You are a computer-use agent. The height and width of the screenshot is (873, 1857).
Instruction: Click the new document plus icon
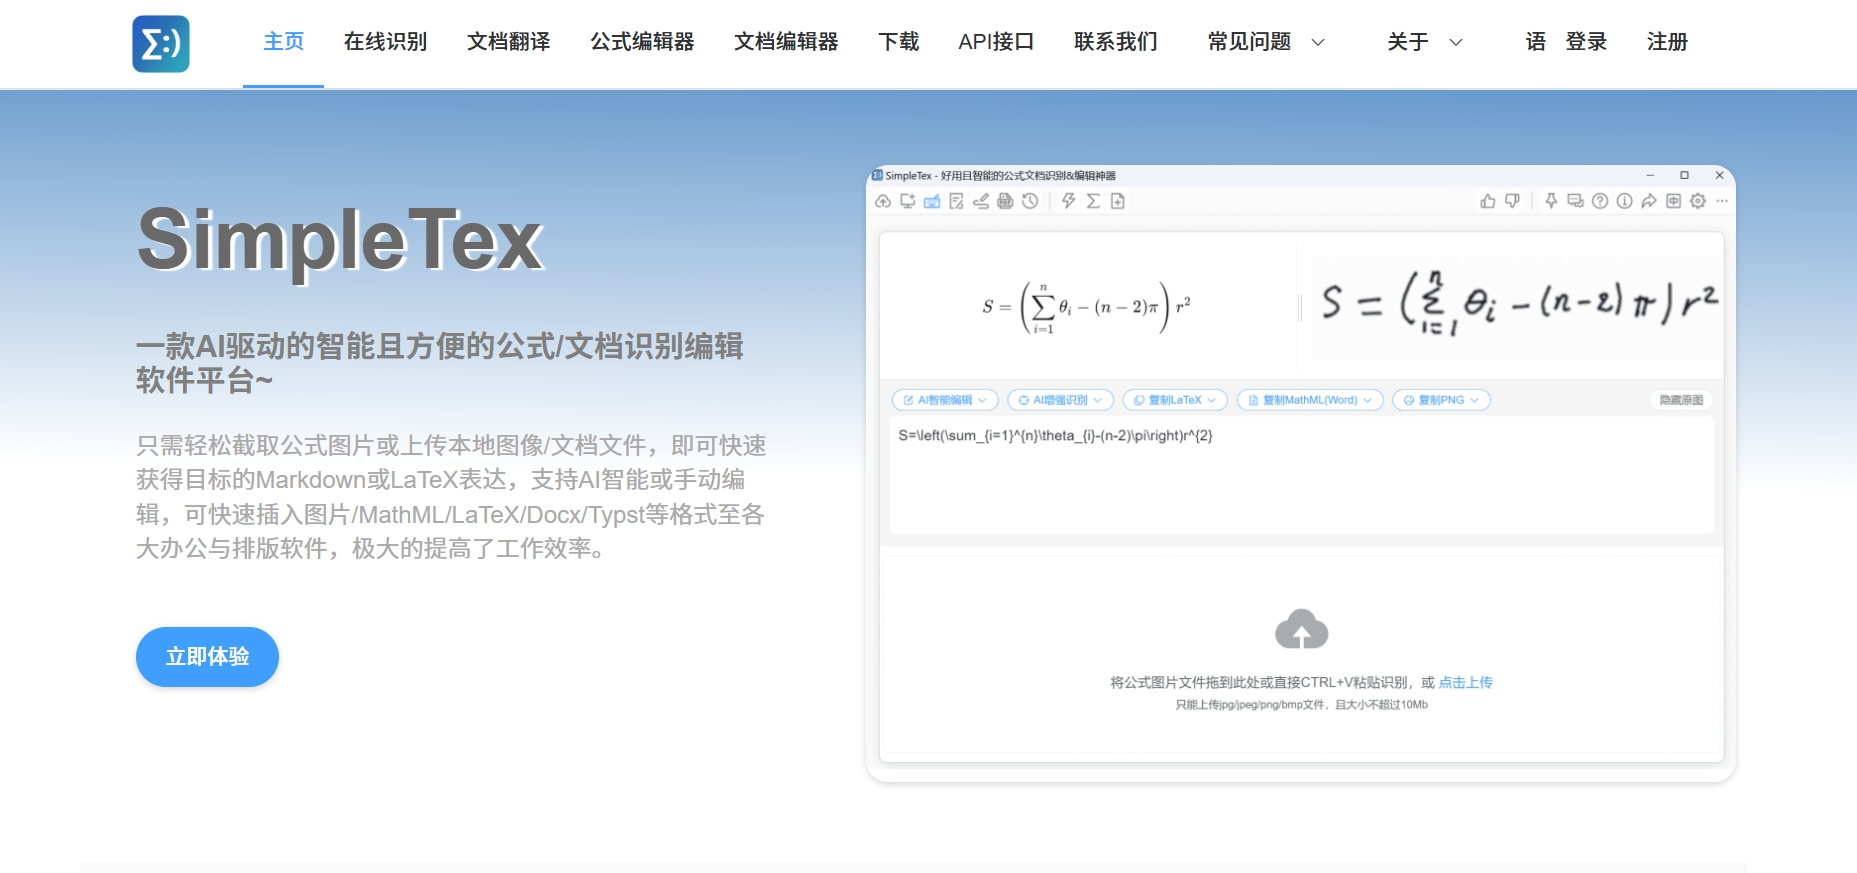click(x=1118, y=201)
